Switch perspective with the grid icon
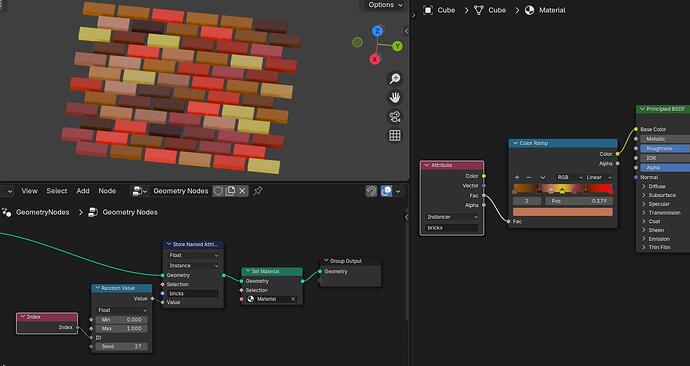690x366 pixels. click(395, 135)
